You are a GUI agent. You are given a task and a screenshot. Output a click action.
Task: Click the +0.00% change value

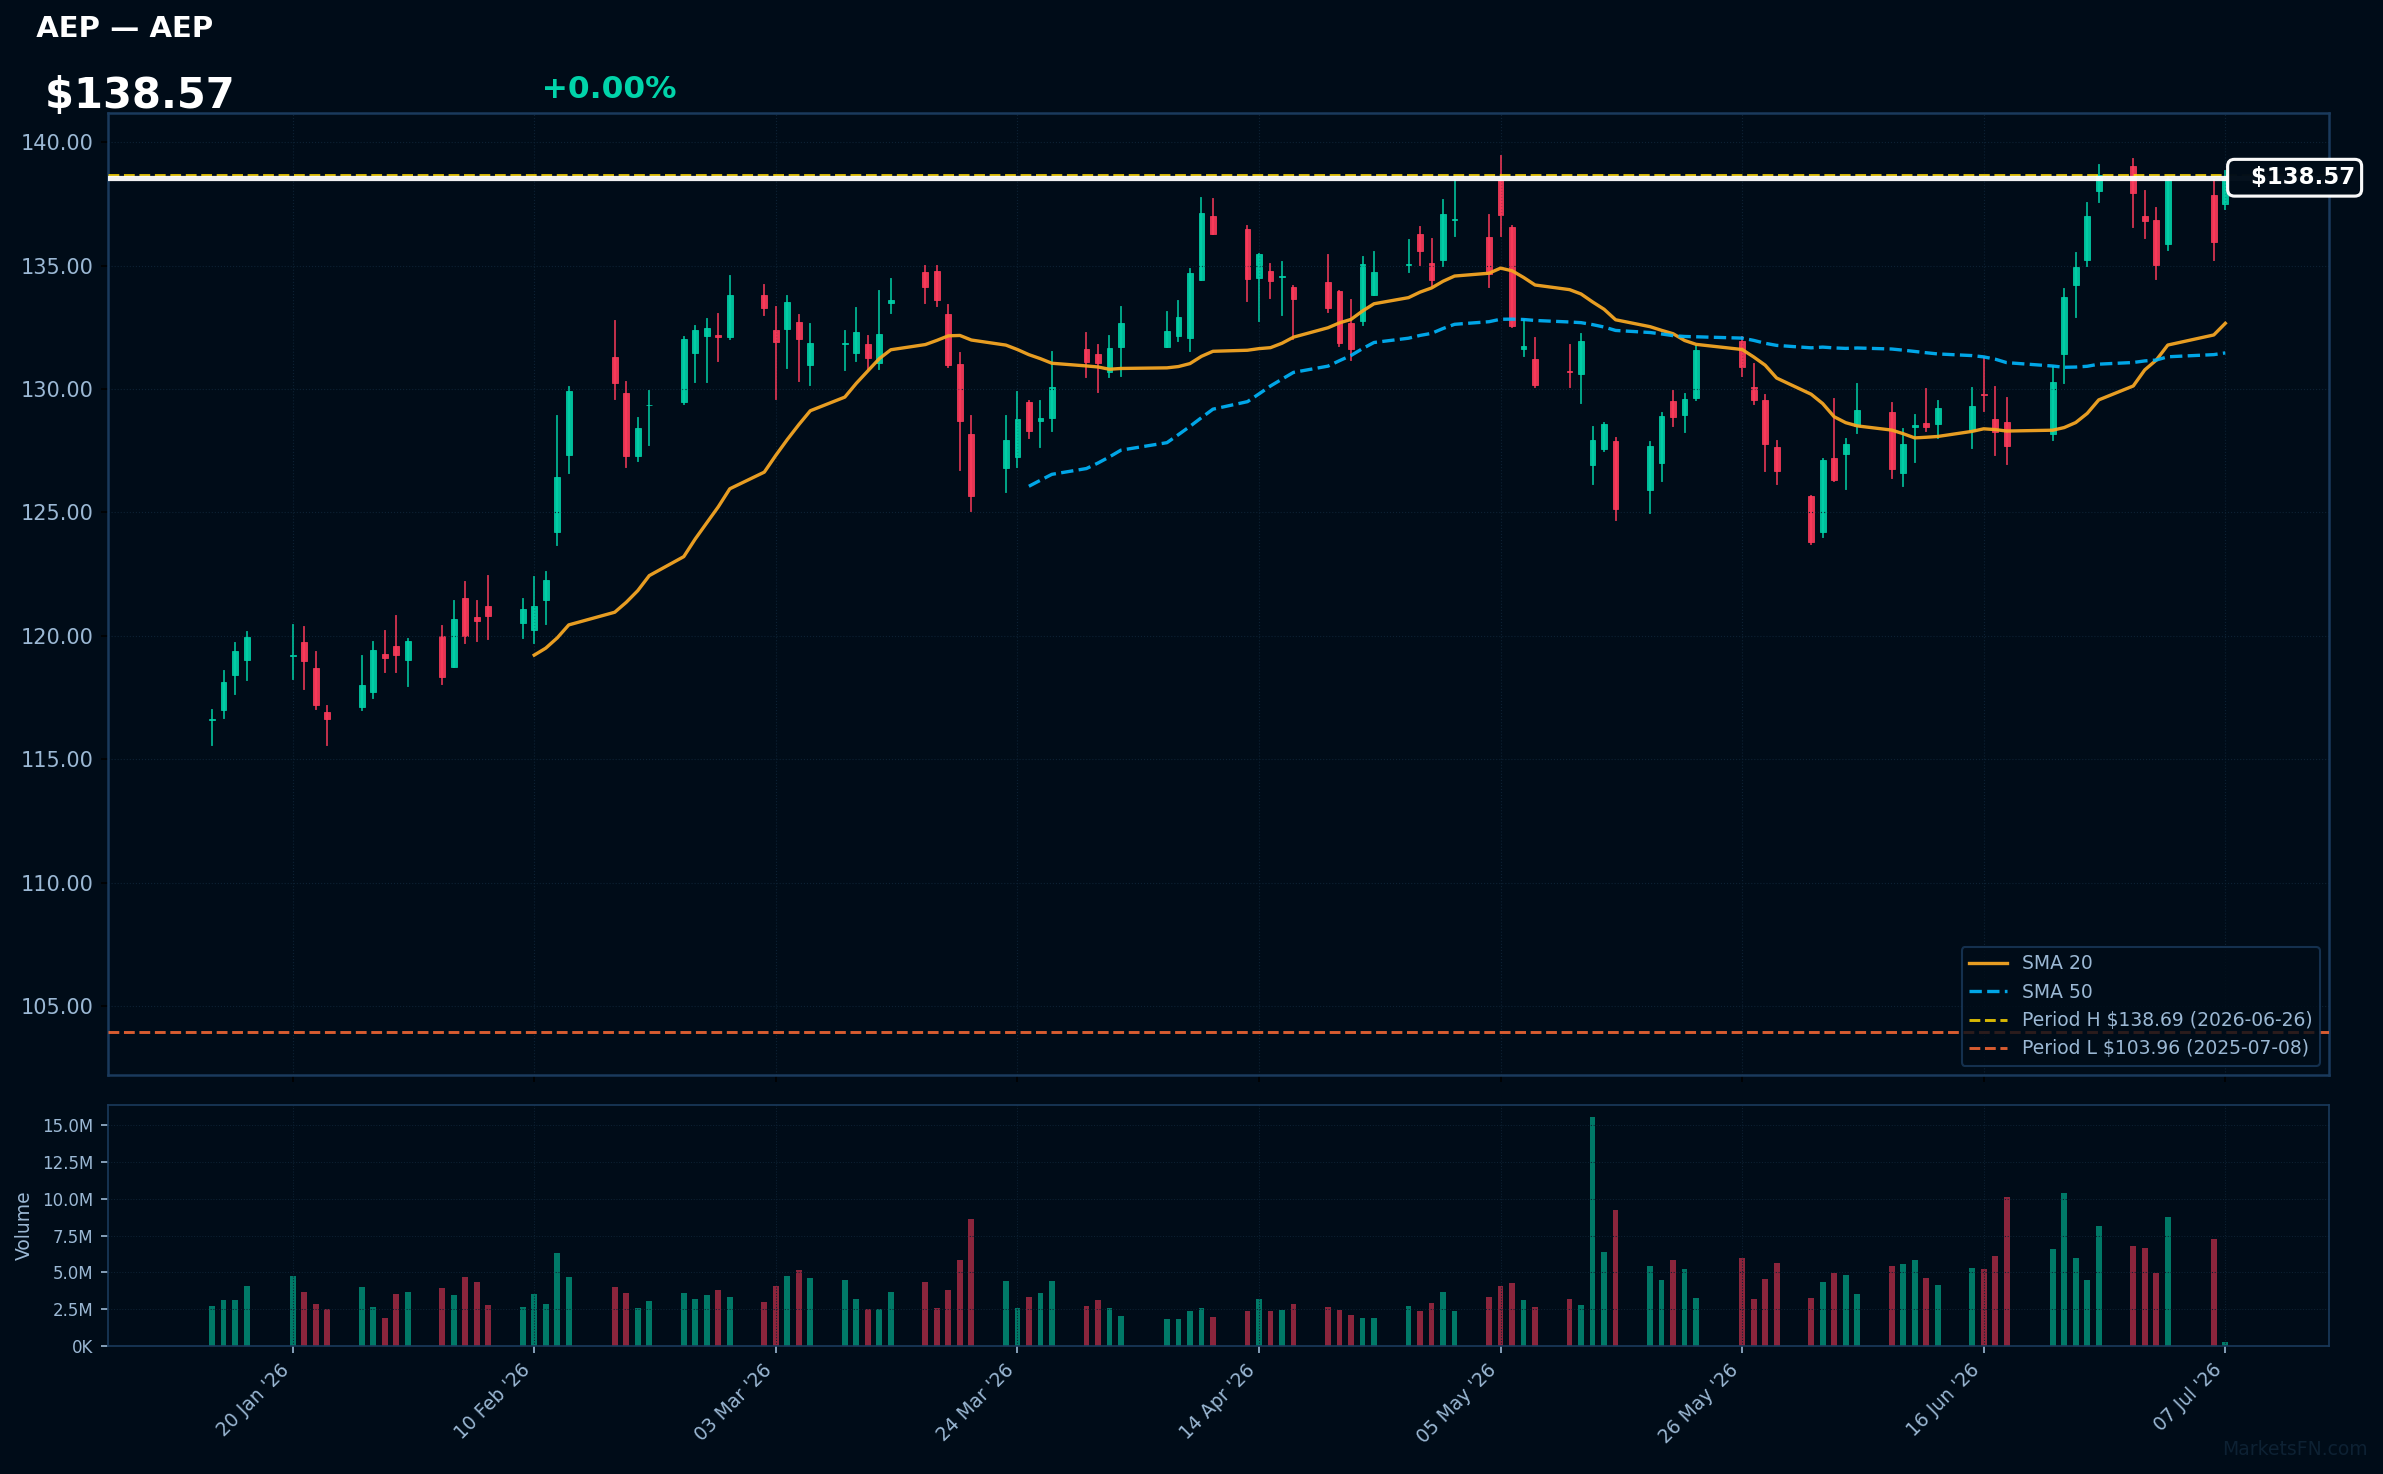(609, 88)
